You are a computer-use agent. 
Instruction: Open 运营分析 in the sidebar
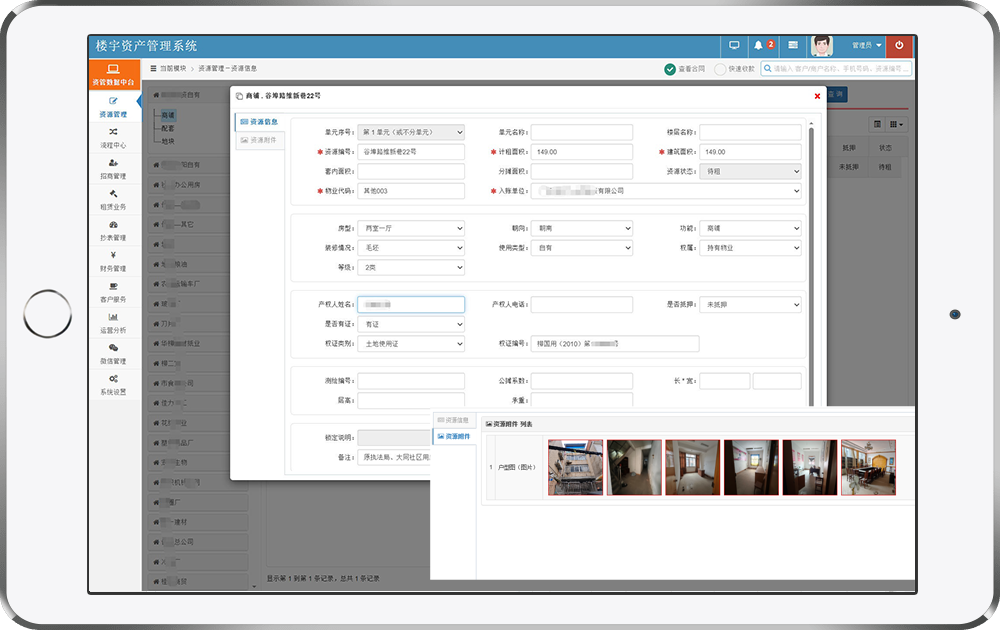tap(114, 323)
